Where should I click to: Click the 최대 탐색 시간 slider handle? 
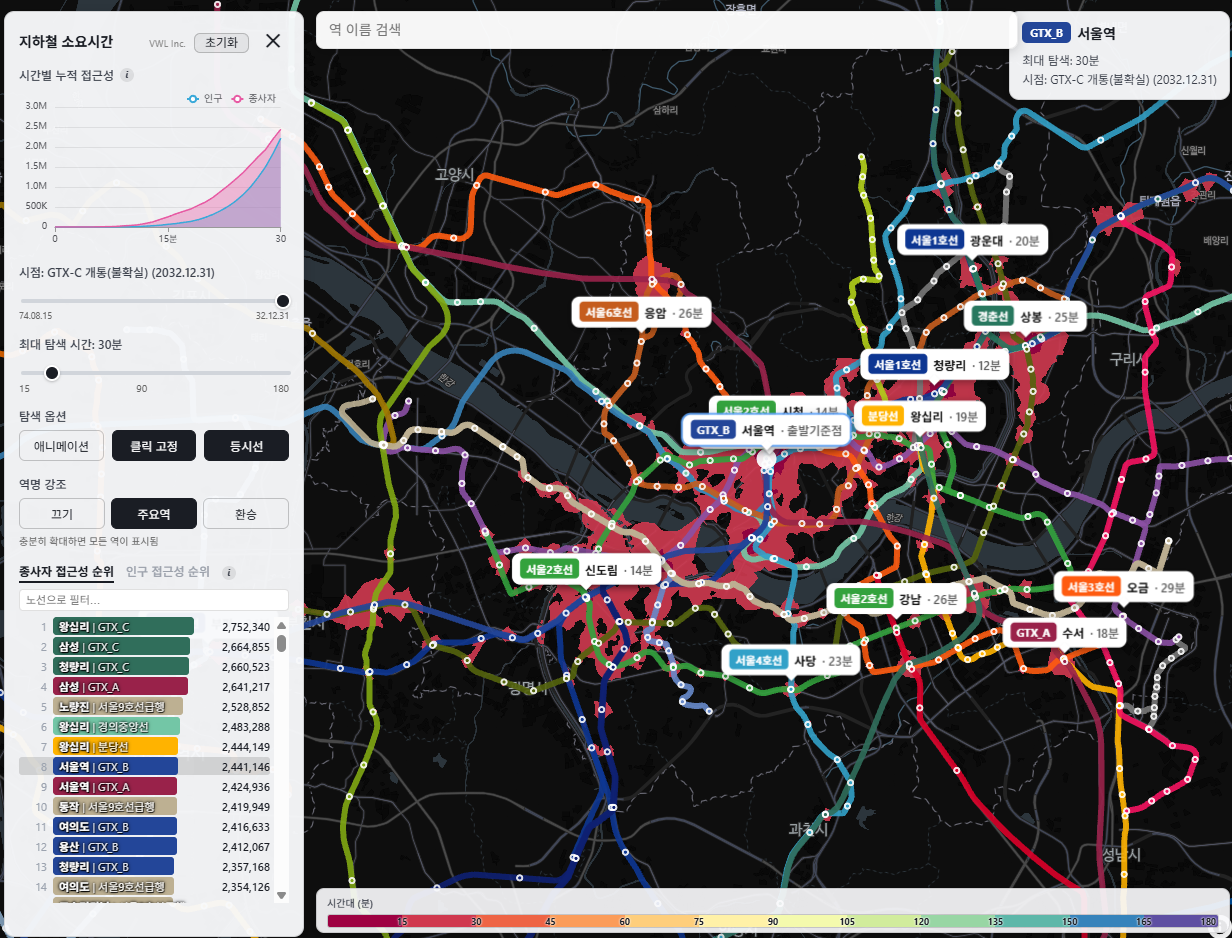tap(52, 373)
